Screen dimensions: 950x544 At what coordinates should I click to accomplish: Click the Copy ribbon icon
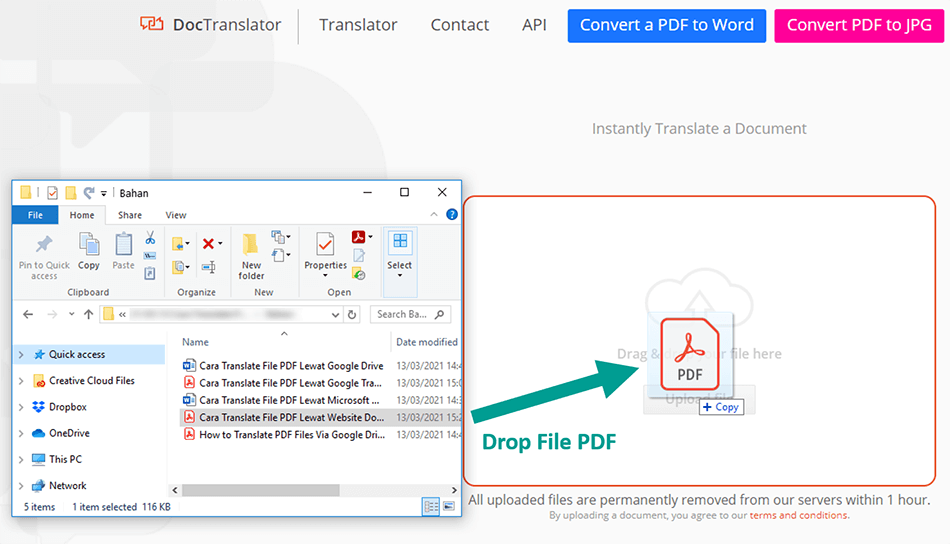pyautogui.click(x=89, y=244)
